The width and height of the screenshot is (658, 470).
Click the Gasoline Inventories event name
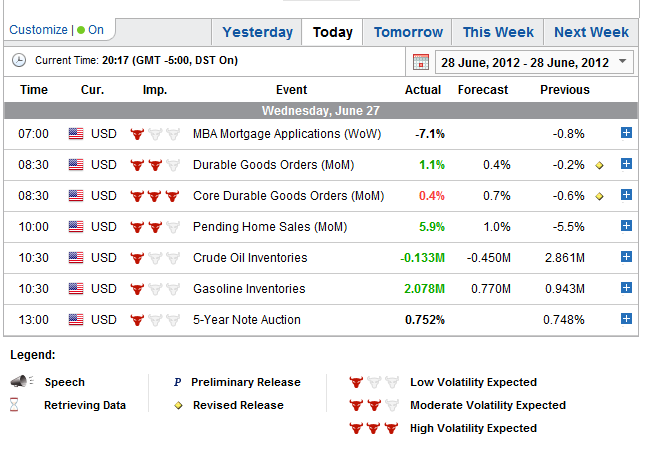249,289
